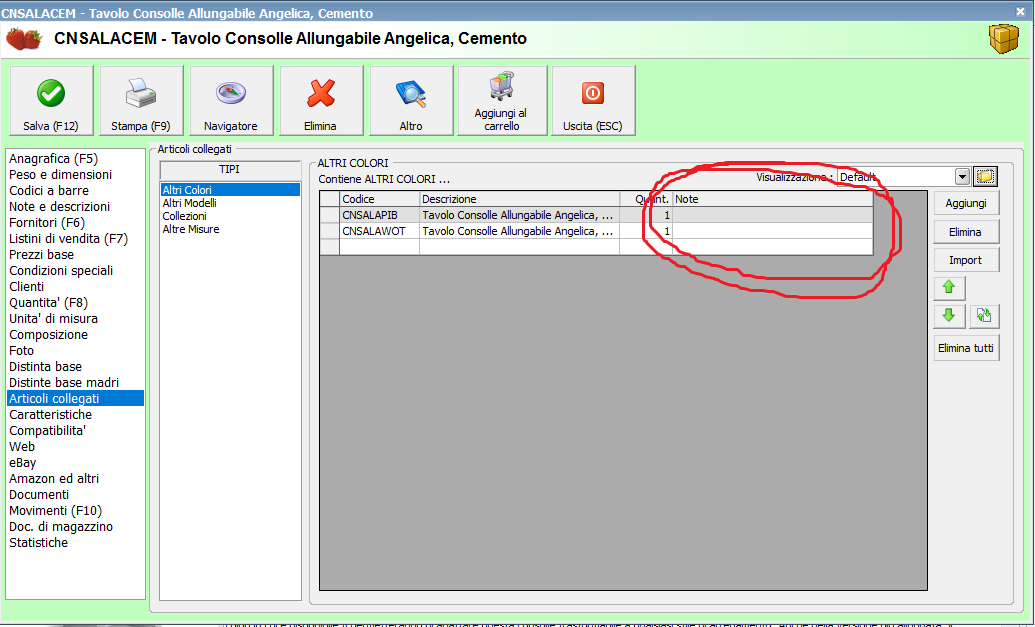
Task: Close the CNSALACEM window
Action: tap(1020, 12)
